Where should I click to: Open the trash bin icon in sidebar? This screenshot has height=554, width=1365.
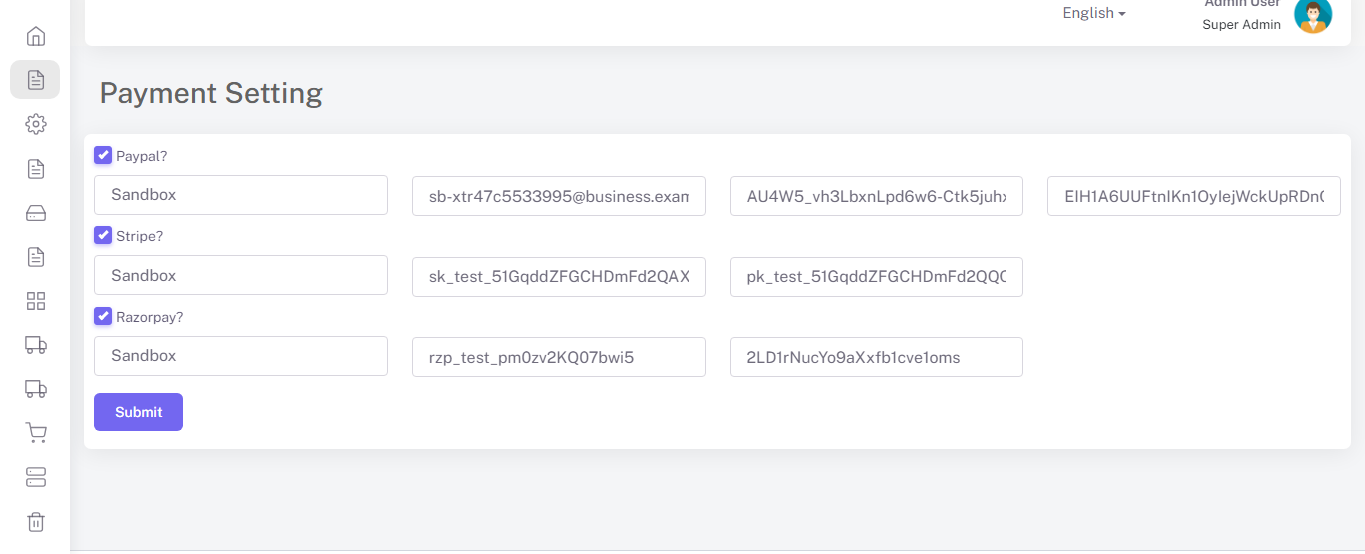tap(35, 521)
